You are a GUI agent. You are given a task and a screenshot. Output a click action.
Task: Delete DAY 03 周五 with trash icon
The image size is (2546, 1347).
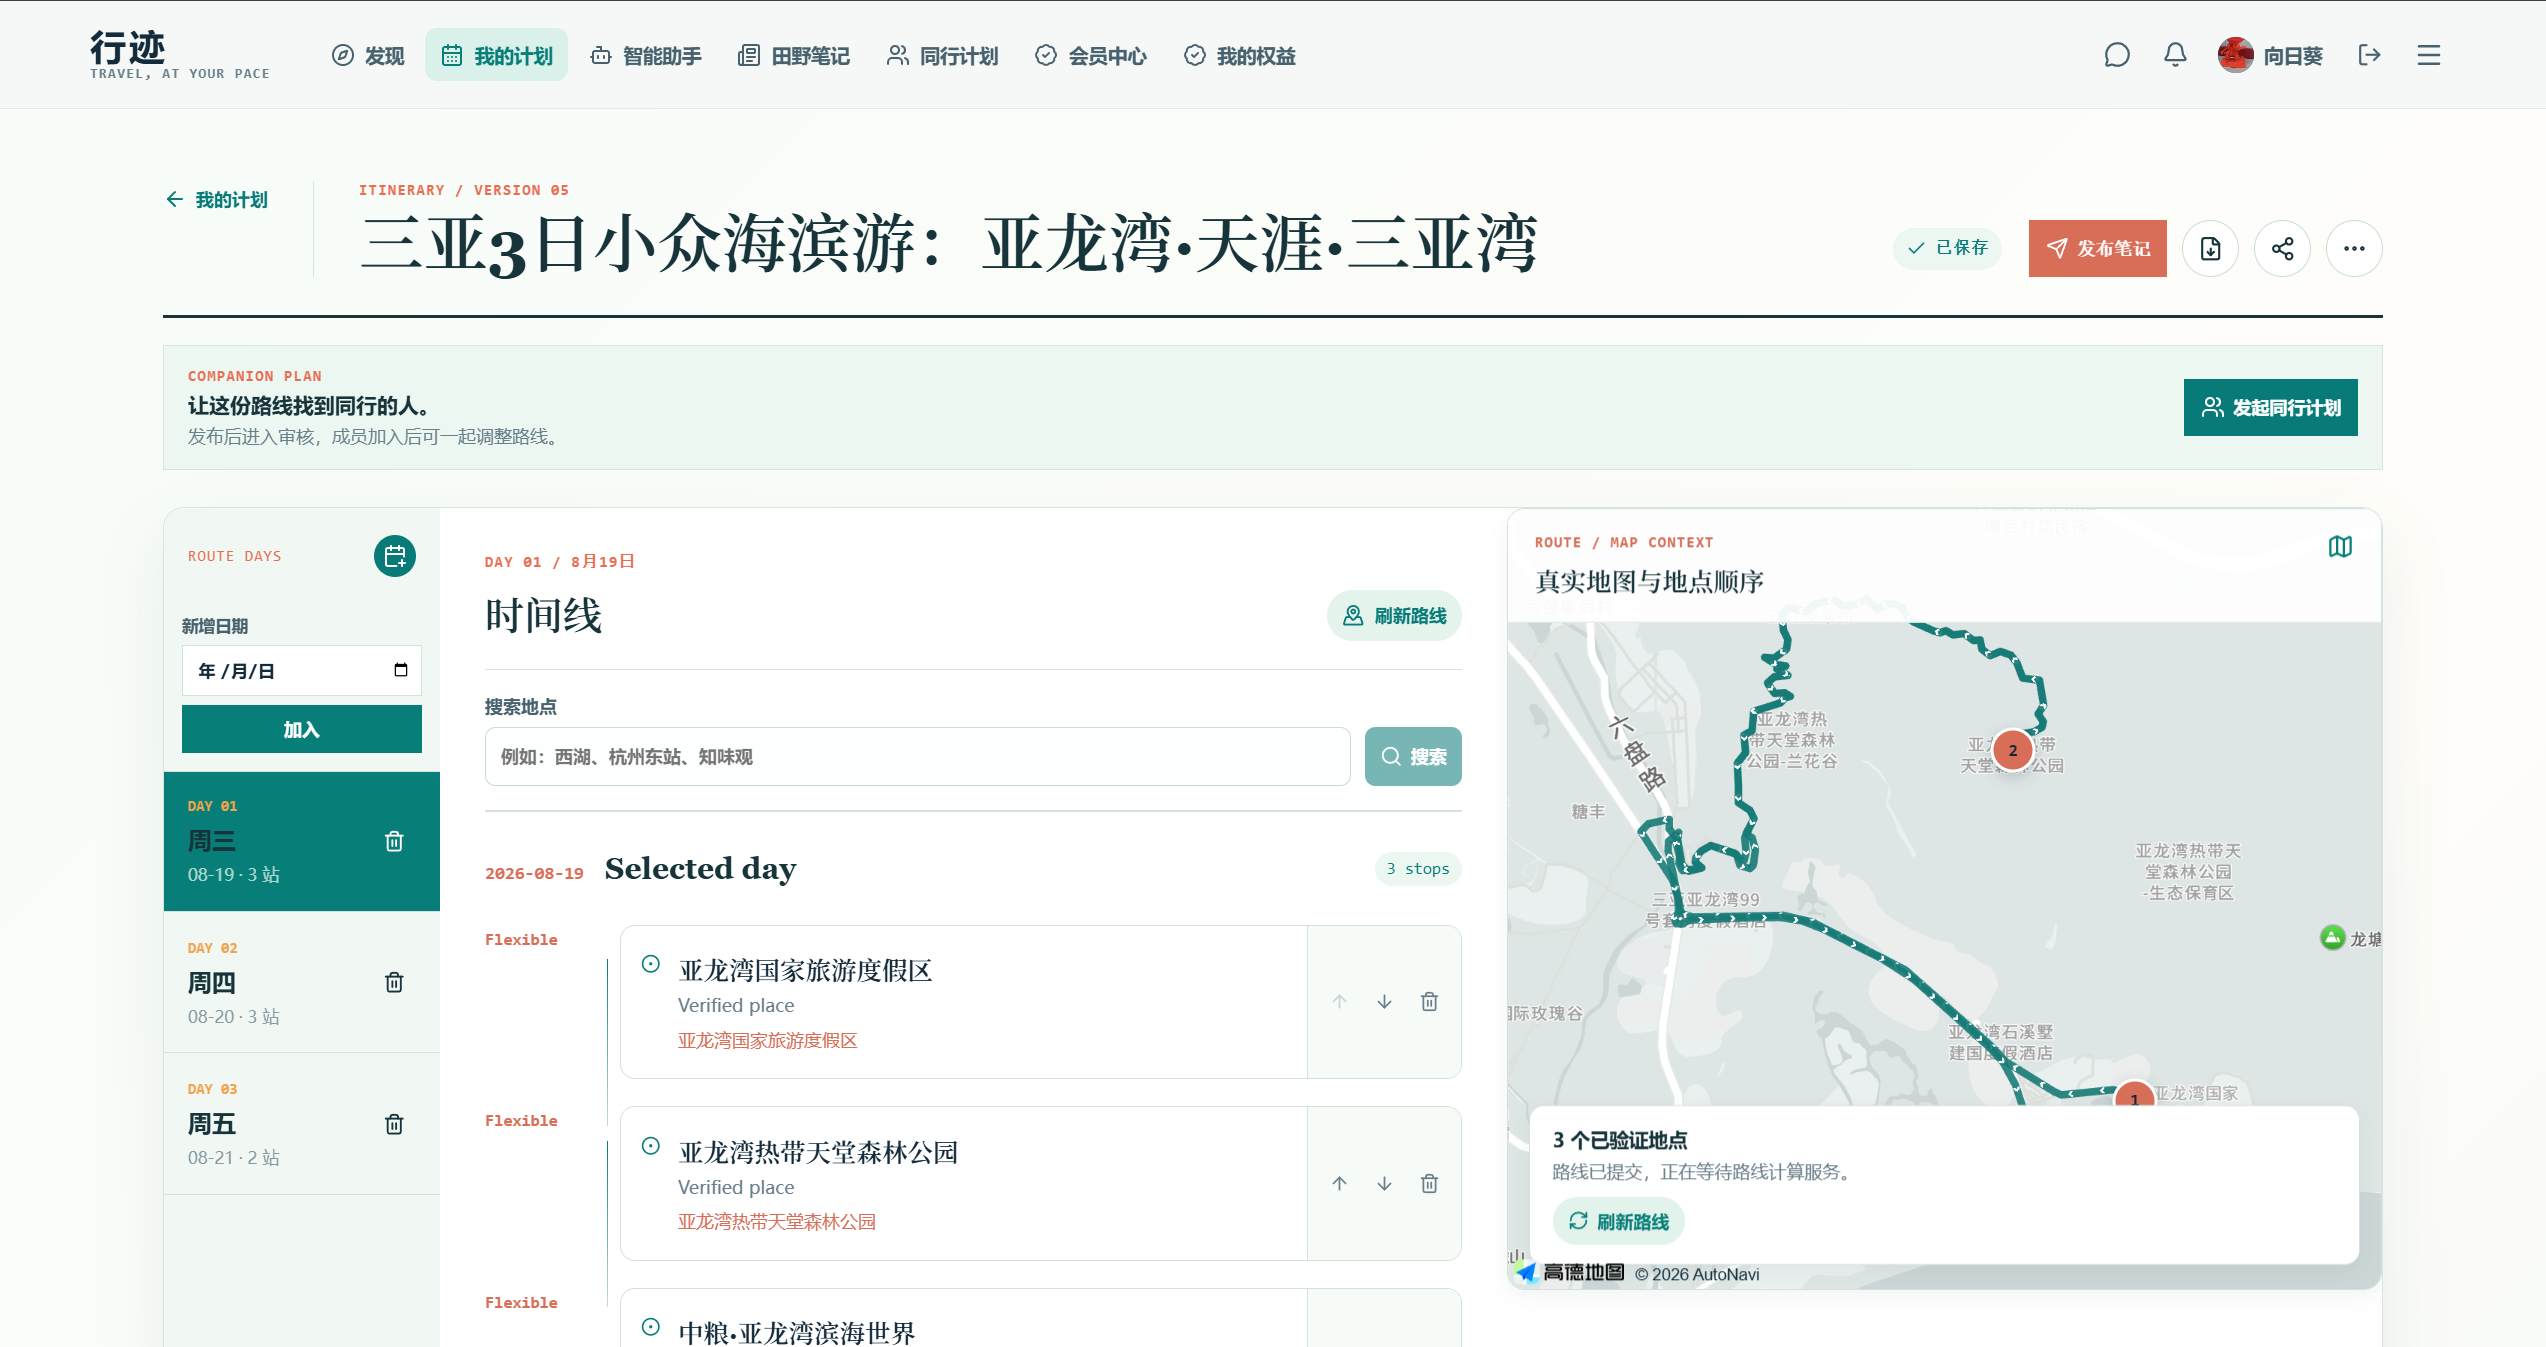(x=394, y=1124)
